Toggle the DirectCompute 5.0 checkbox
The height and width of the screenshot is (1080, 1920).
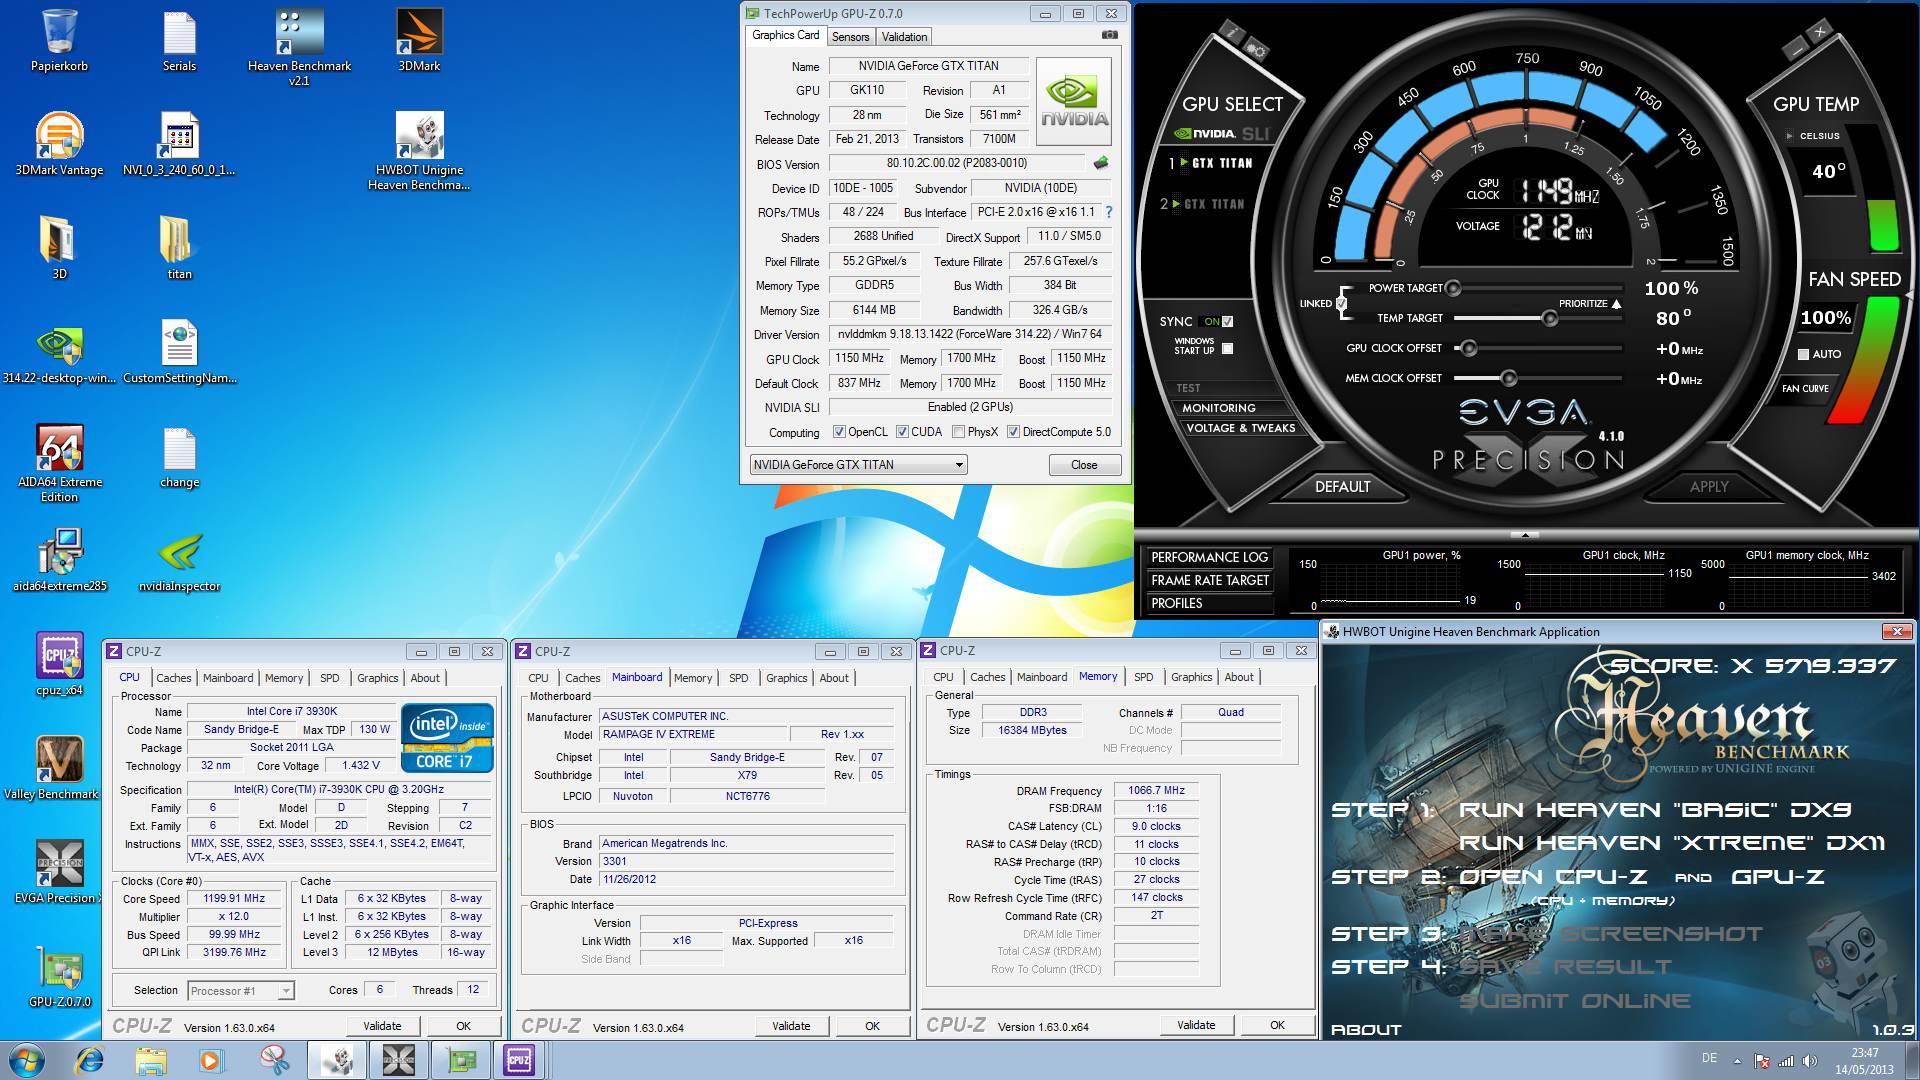coord(1013,432)
